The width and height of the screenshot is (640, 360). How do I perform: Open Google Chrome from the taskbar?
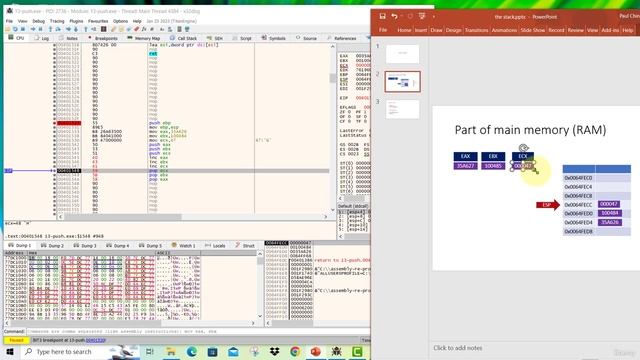(295, 352)
